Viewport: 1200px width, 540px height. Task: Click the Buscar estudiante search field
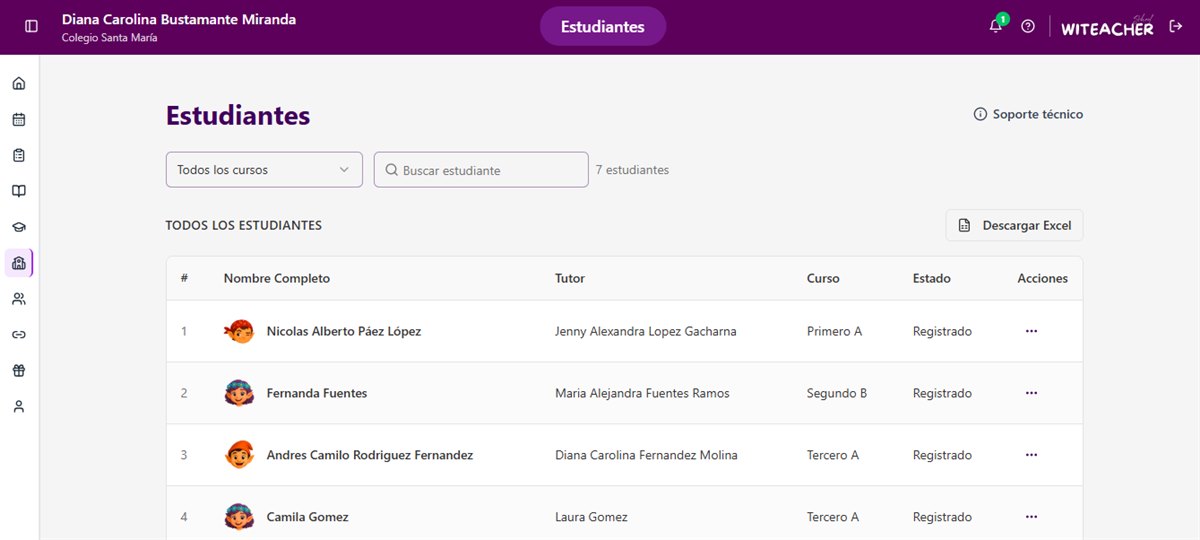481,170
